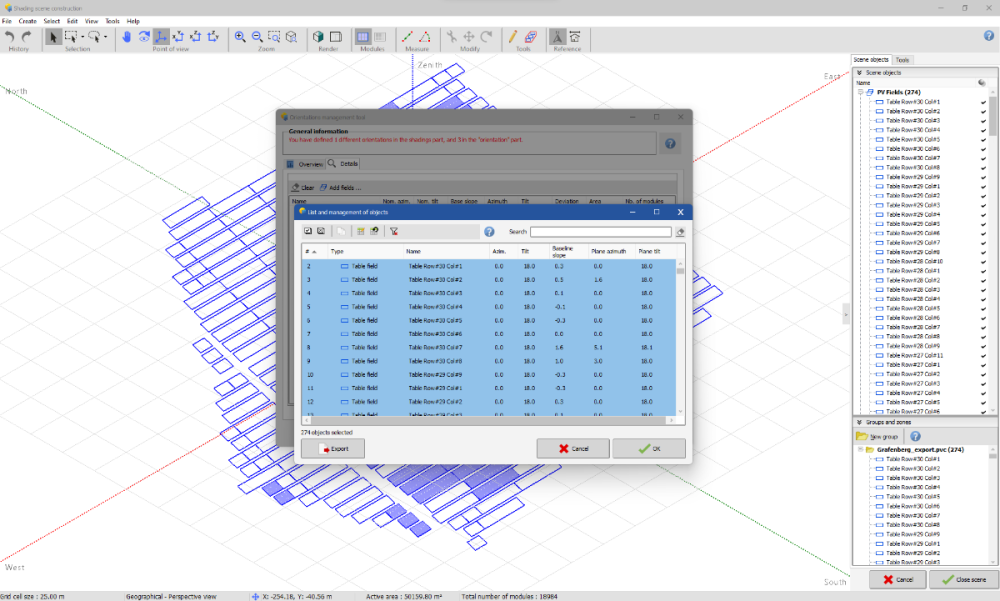Click the Search input field

[600, 231]
